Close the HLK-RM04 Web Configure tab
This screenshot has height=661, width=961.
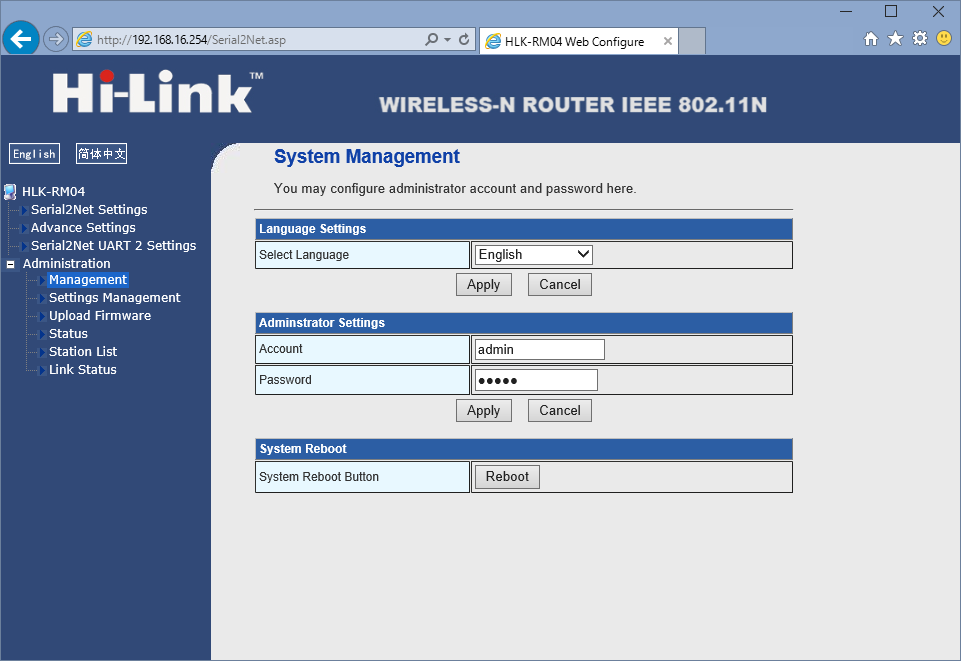(668, 41)
